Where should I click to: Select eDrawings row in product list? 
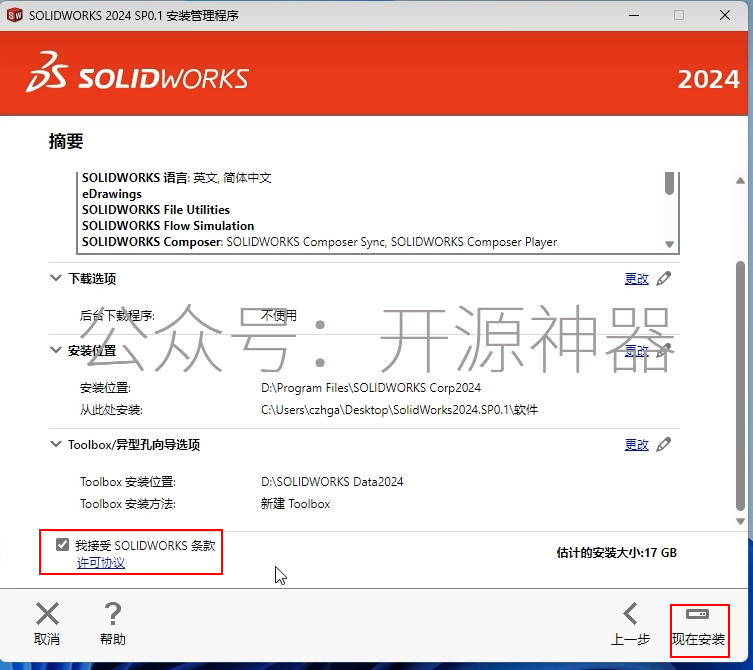coord(112,194)
